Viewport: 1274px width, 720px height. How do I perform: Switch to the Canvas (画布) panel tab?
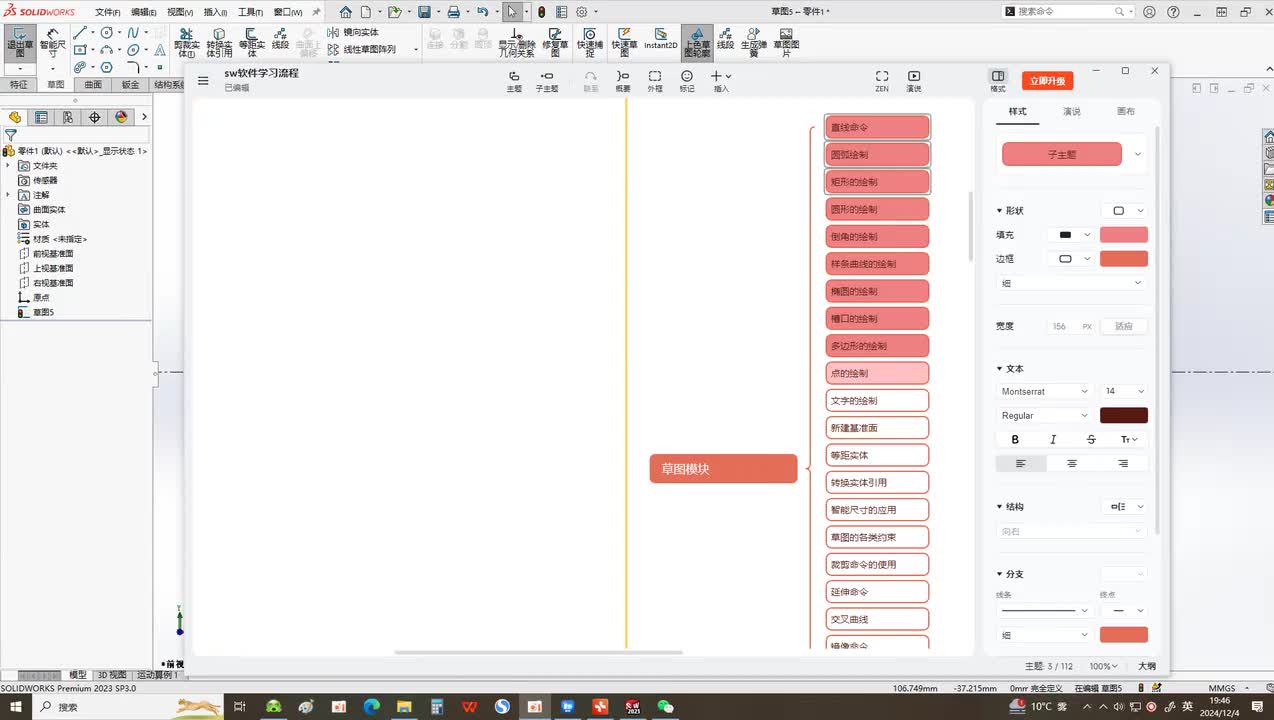coord(1126,111)
